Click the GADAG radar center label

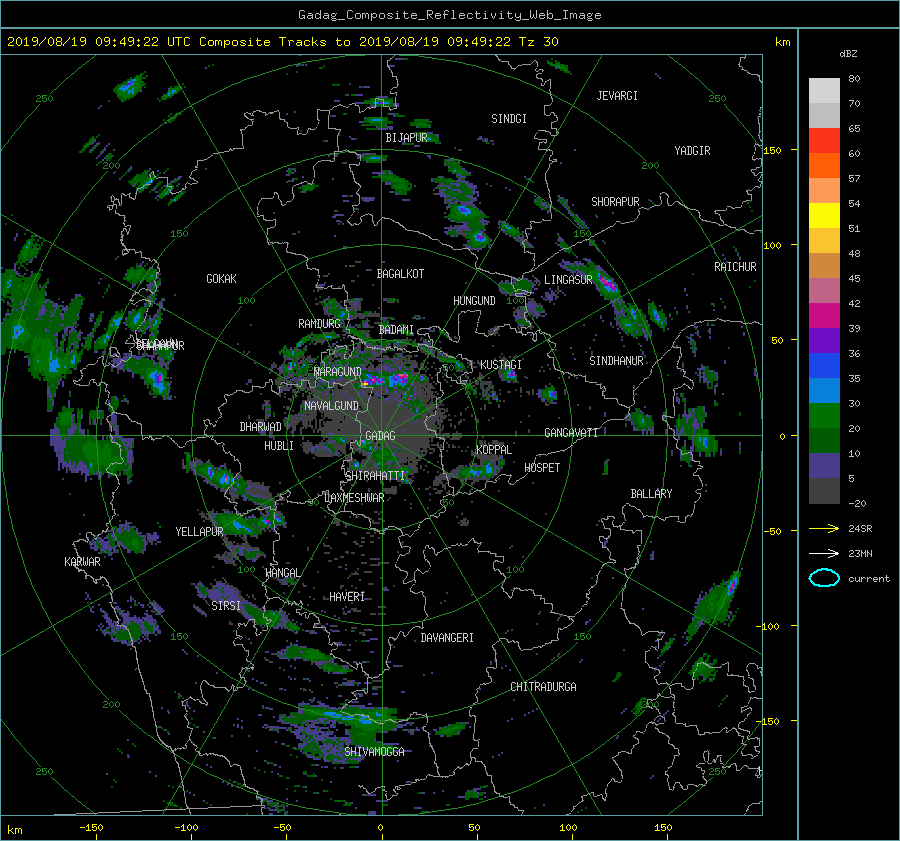pyautogui.click(x=380, y=436)
